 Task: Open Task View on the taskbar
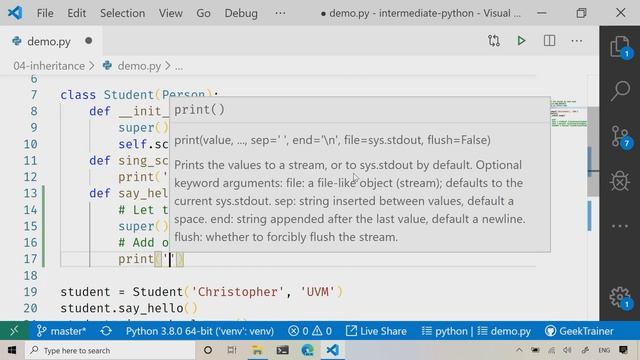(x=232, y=350)
